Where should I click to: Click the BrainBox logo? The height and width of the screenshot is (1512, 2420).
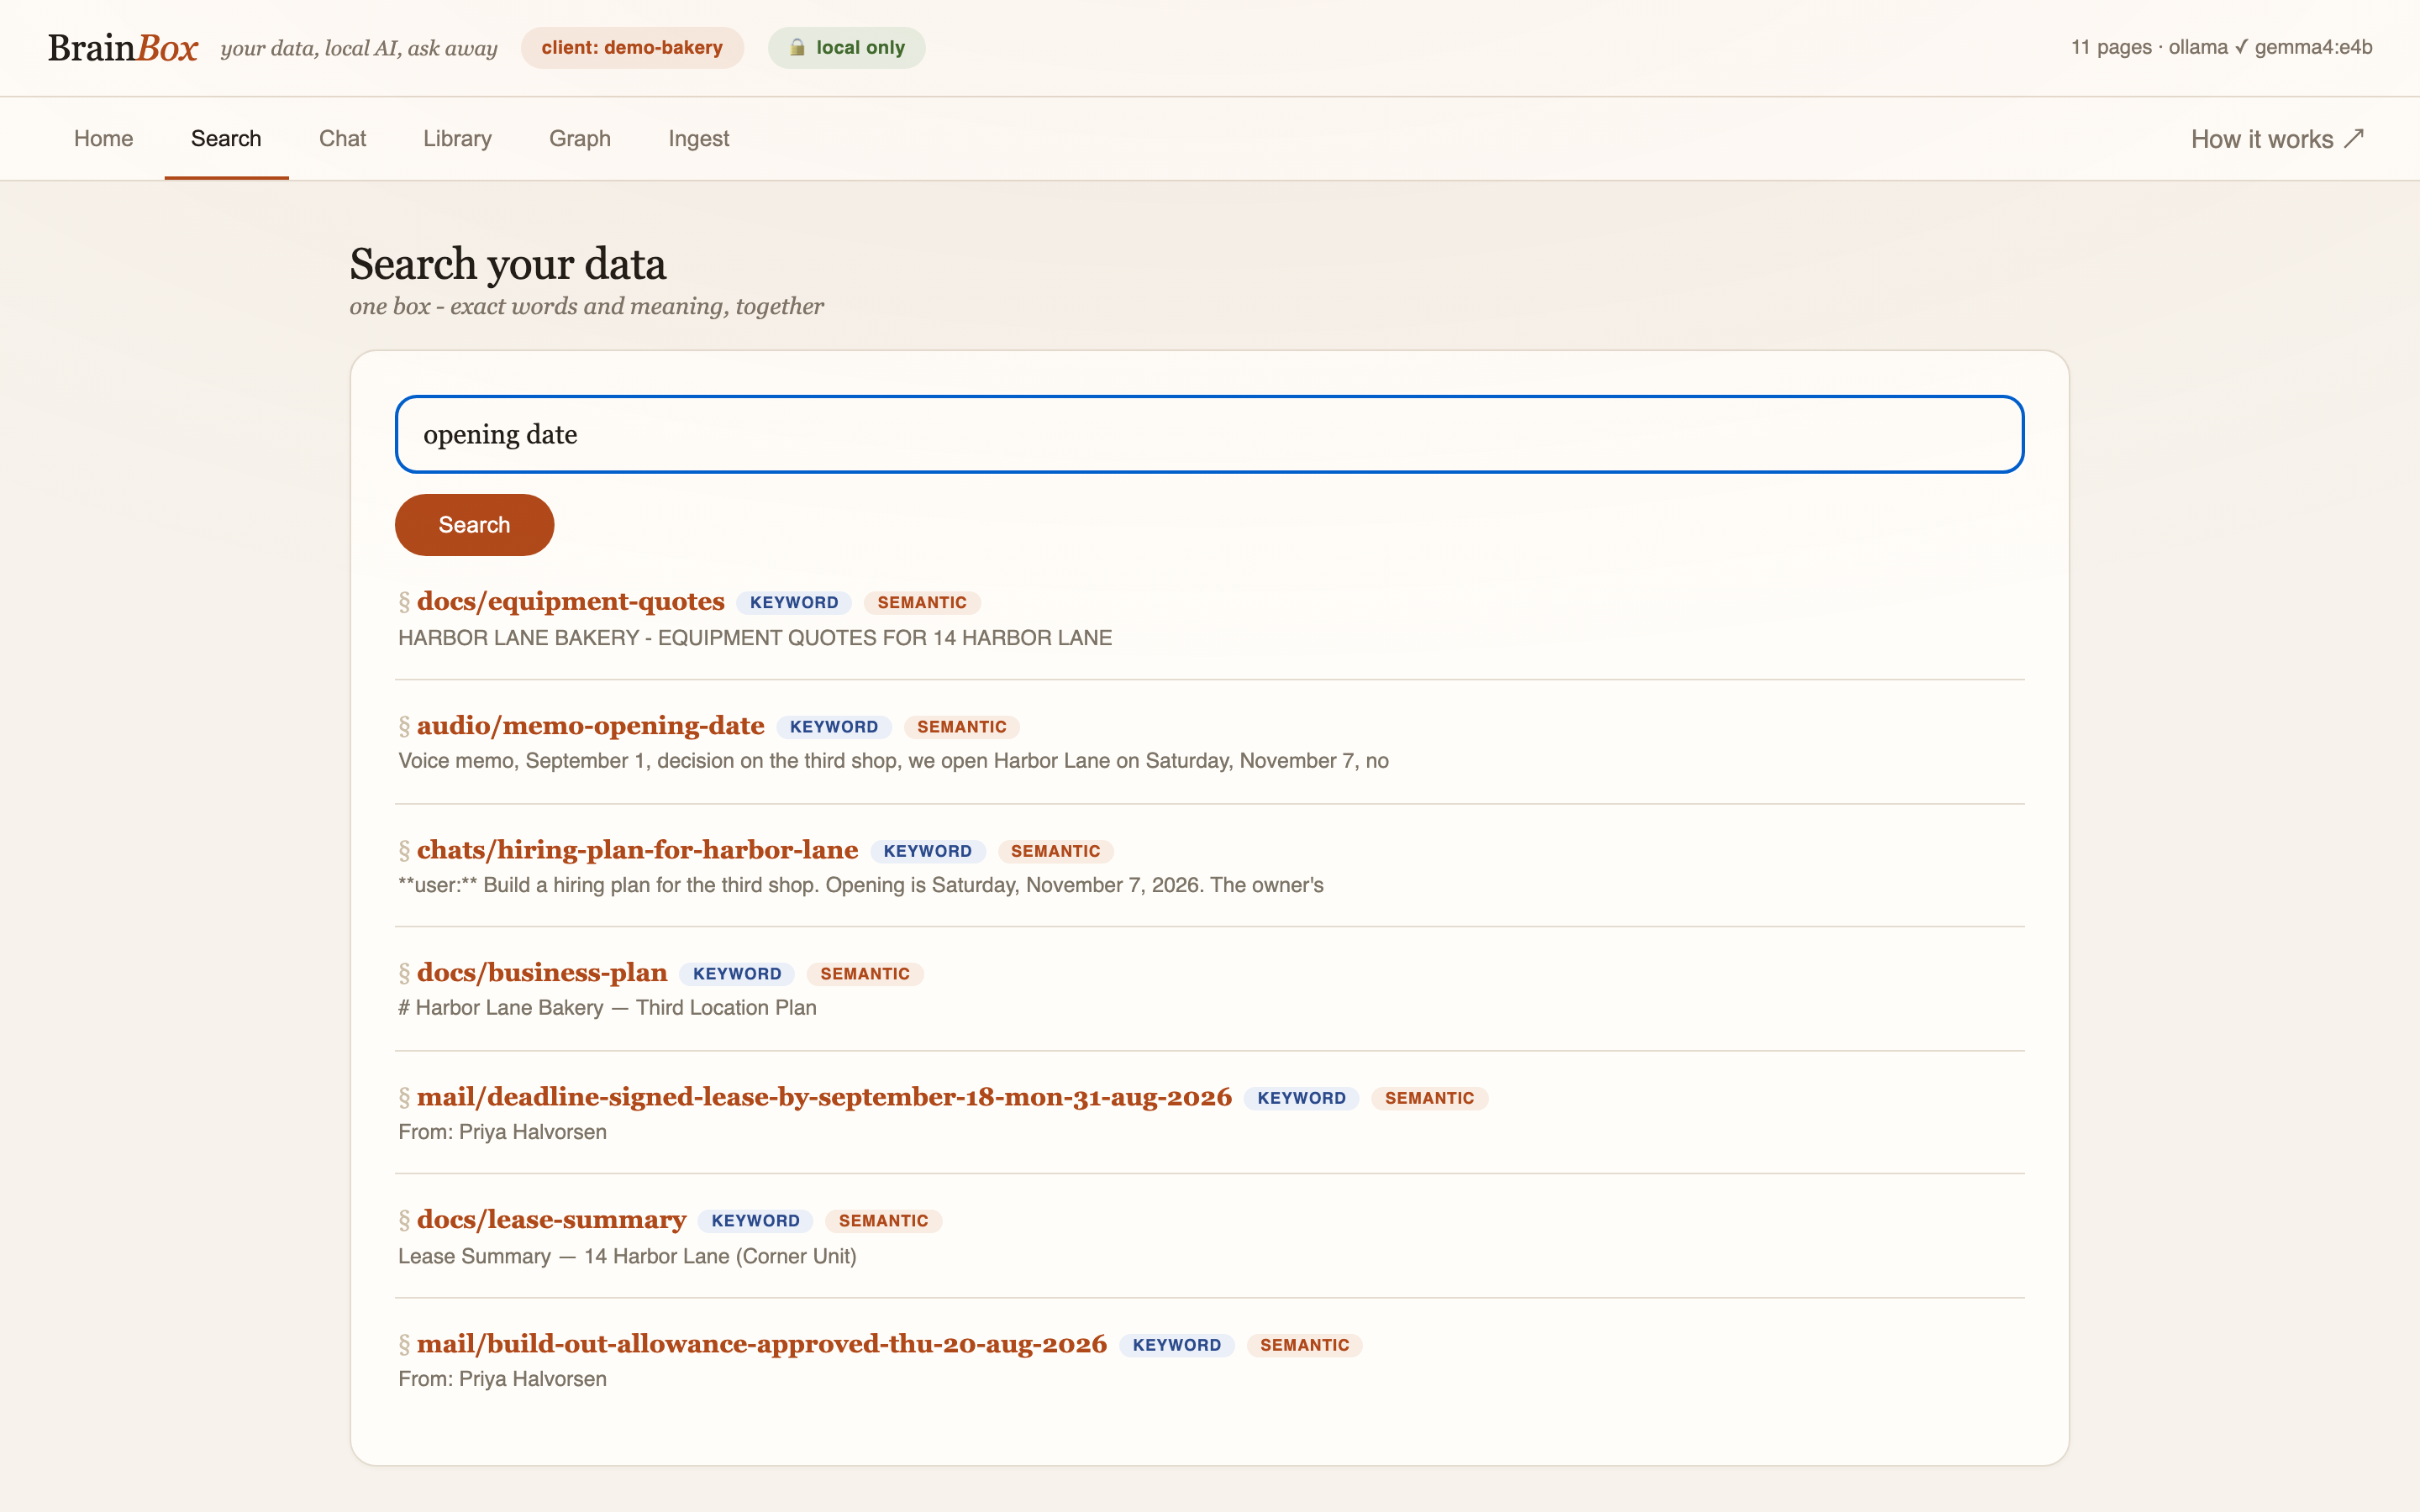coord(123,47)
